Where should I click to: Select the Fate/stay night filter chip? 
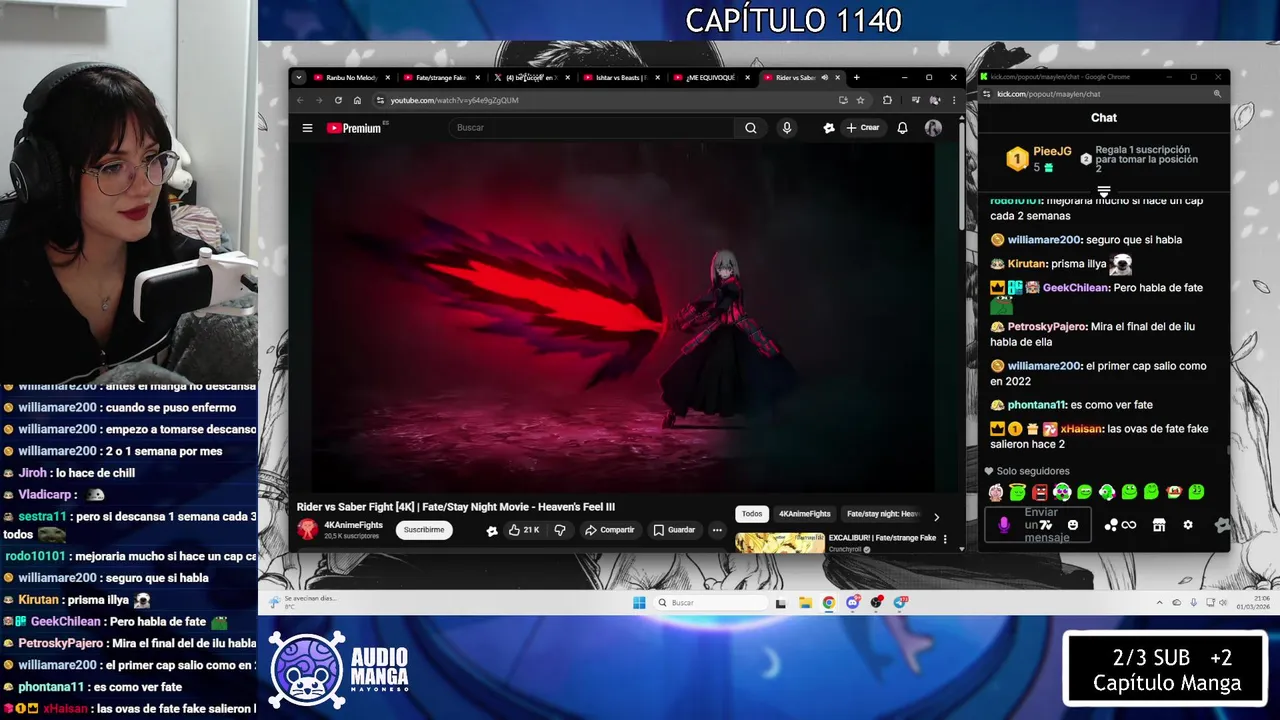[883, 514]
